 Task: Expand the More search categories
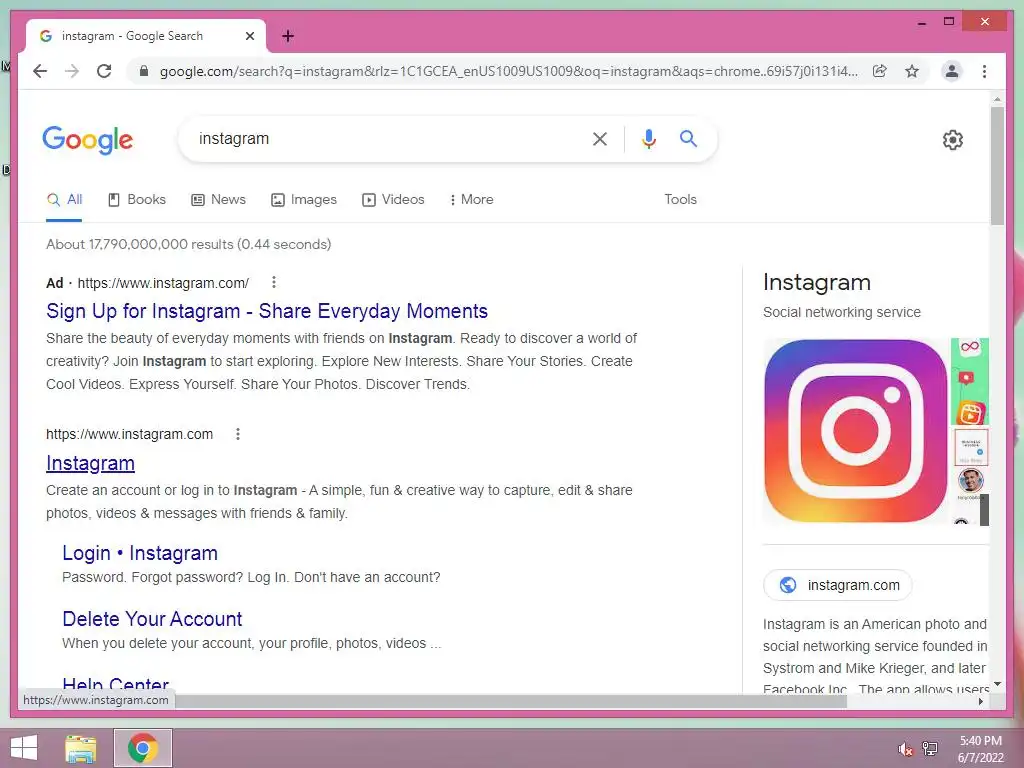coord(471,199)
